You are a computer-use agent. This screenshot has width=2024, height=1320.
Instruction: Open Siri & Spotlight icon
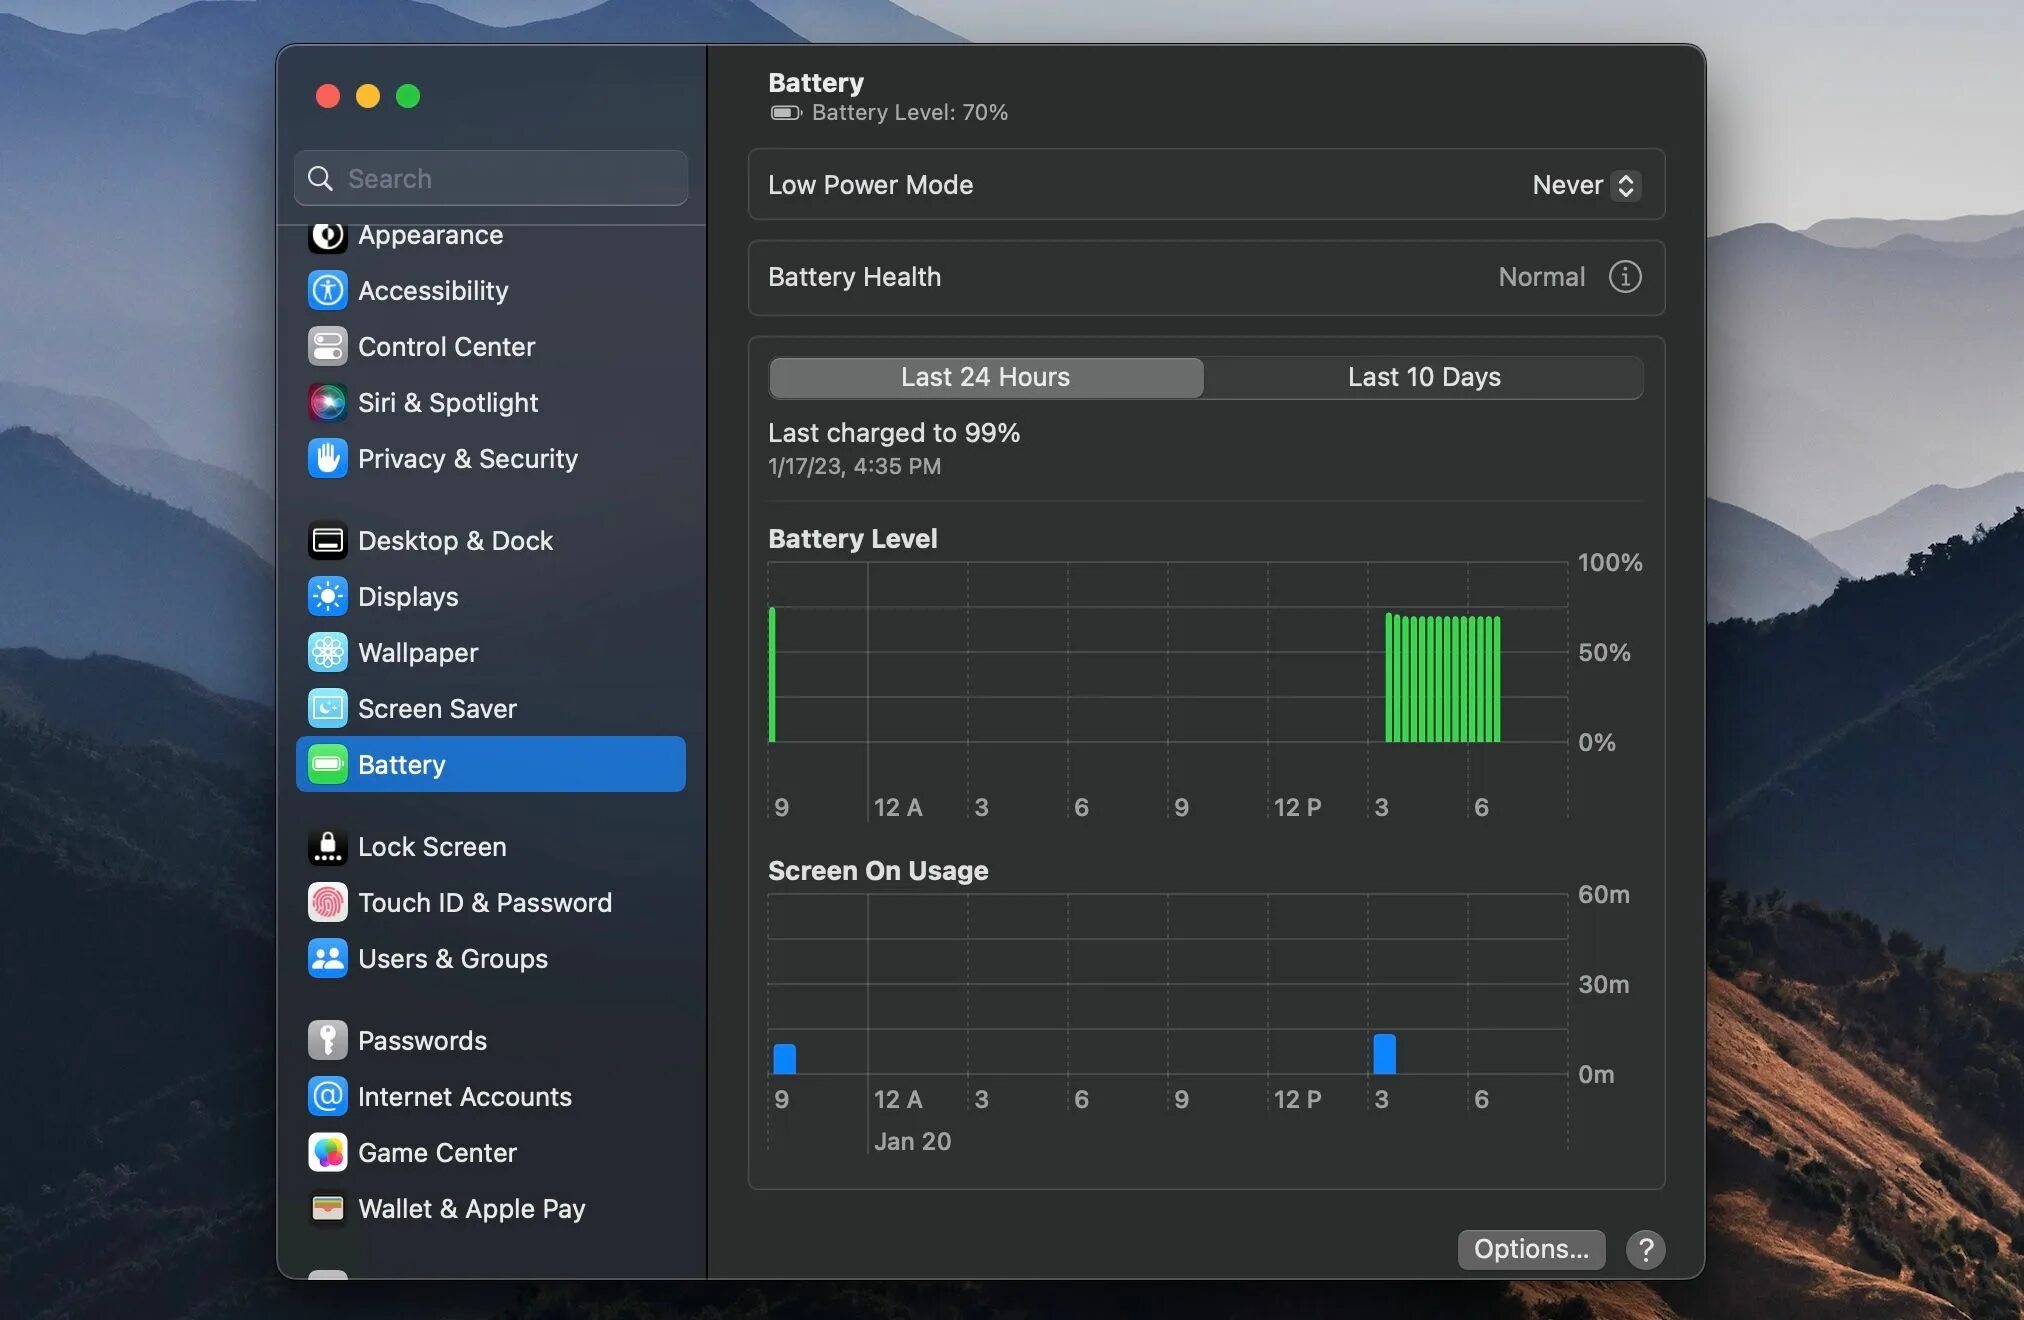(327, 403)
